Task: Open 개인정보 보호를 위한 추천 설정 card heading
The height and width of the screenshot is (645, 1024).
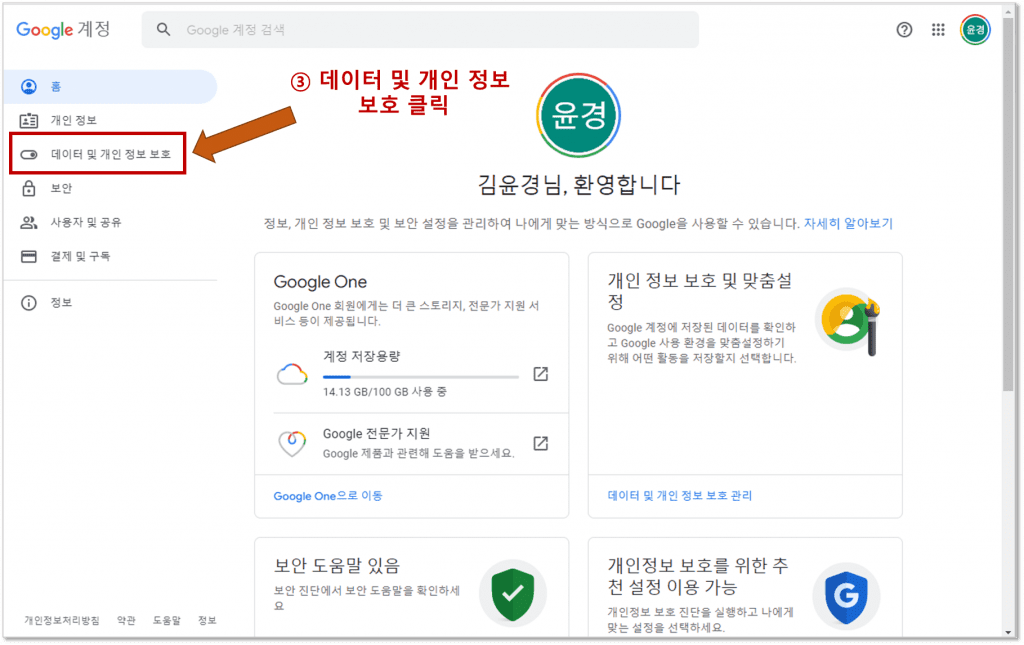Action: (x=697, y=576)
